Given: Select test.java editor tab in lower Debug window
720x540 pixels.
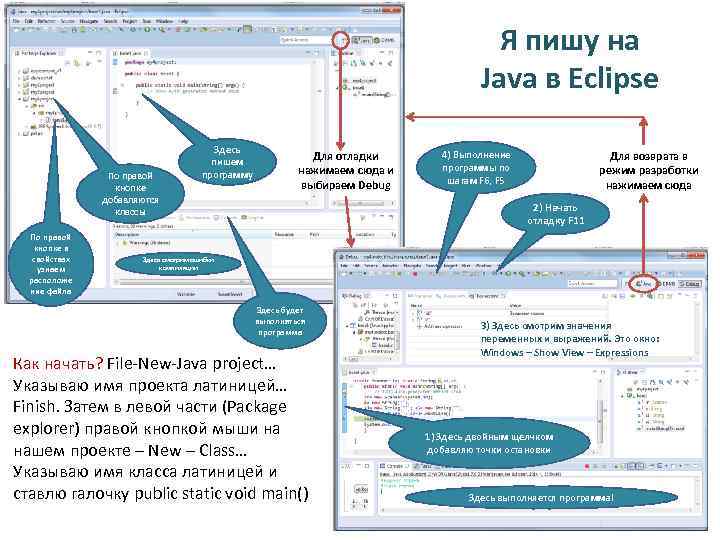Looking at the screenshot, I should [357, 372].
